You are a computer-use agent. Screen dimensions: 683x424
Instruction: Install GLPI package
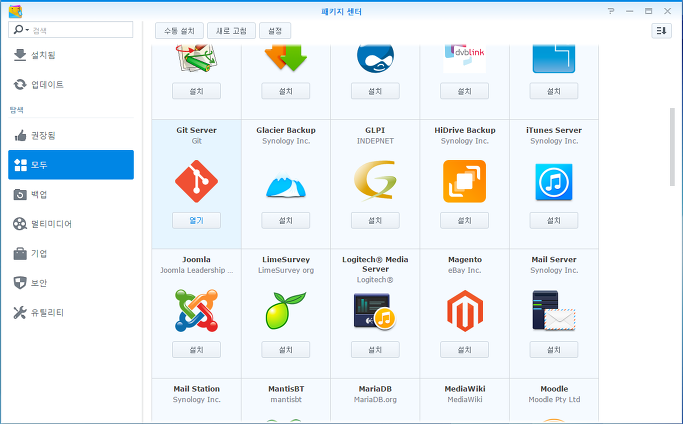click(375, 220)
